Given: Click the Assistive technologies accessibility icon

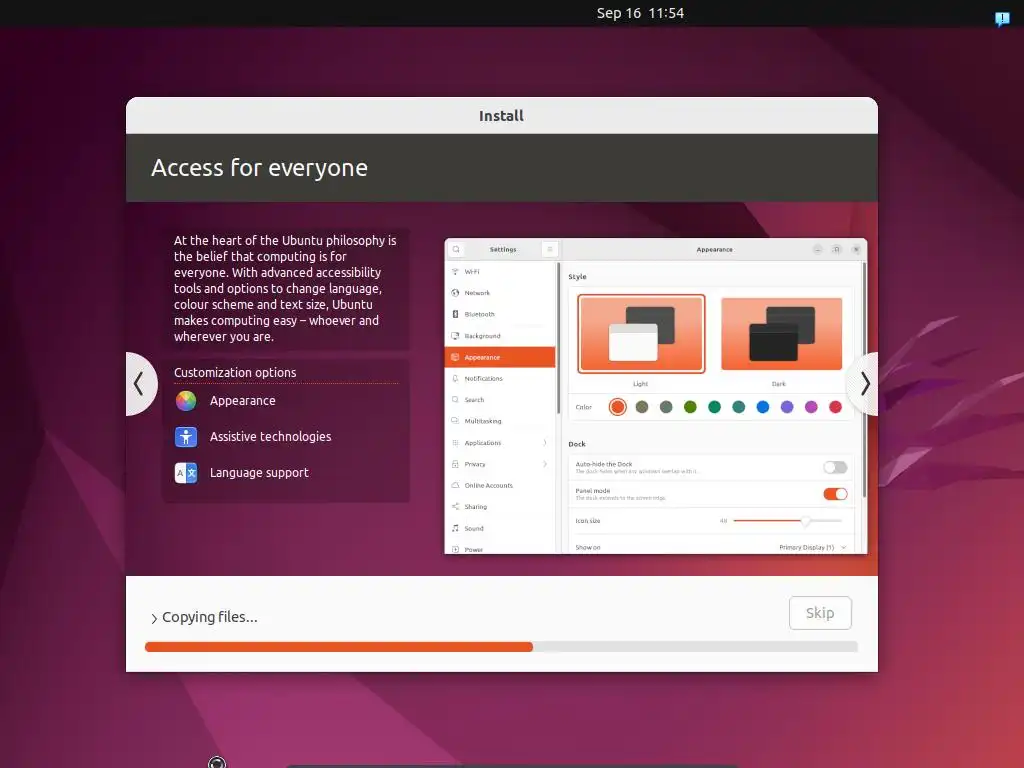Looking at the screenshot, I should (x=185, y=436).
